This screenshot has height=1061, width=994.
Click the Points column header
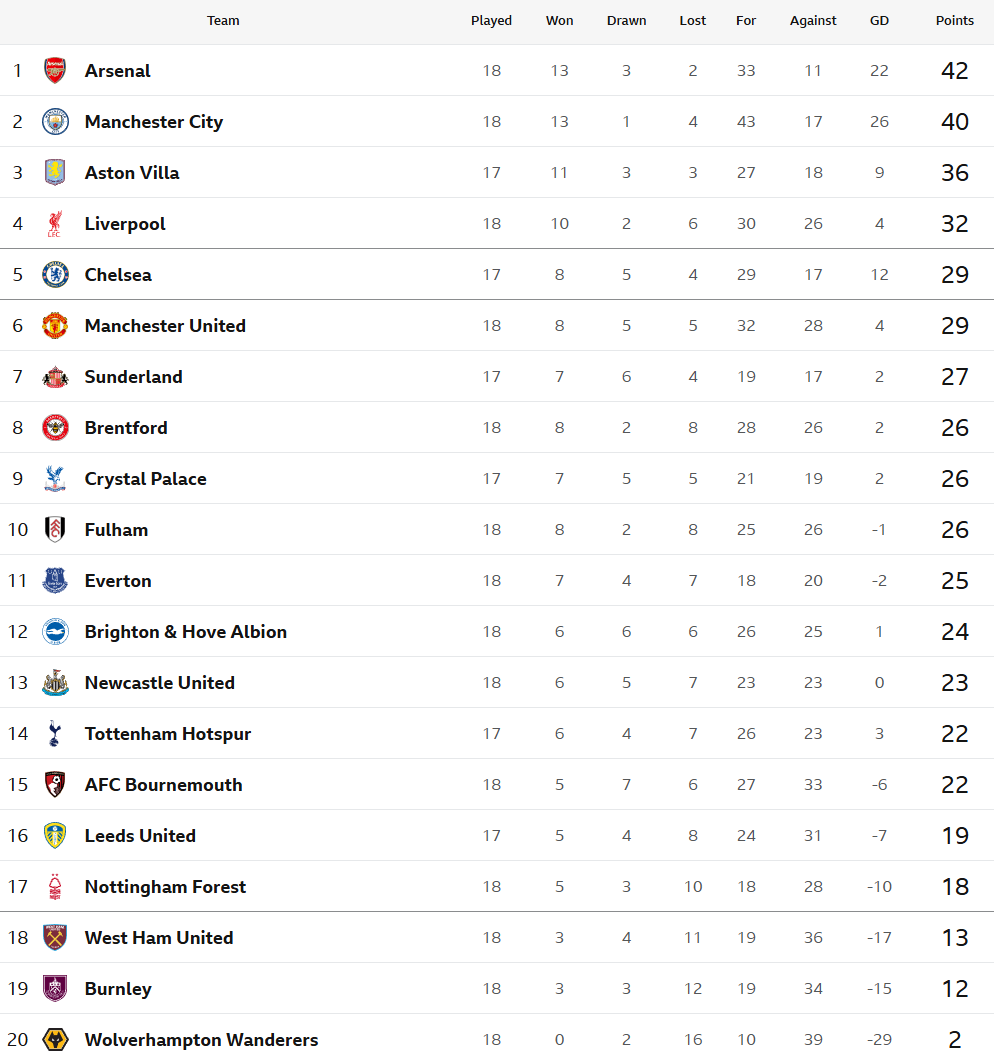955,21
